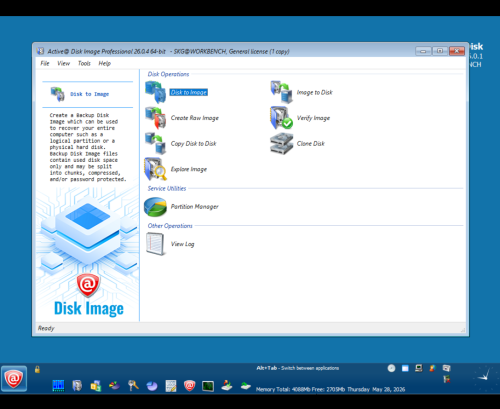Click the 'Ready' status bar text

click(x=46, y=328)
